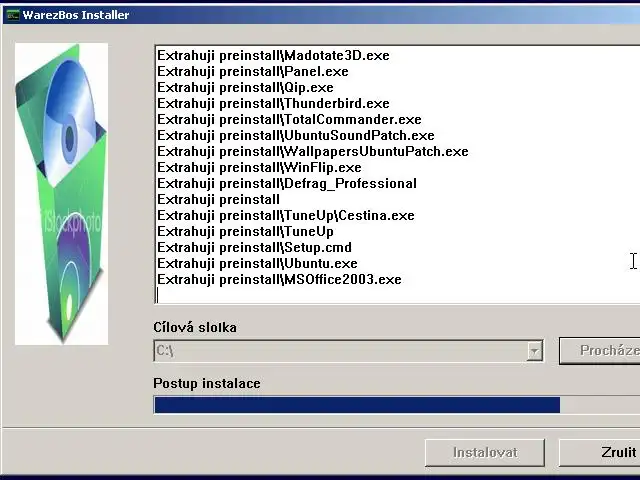Select log line preinstall\Madotate3D.exe
Screen dimensions: 640x480
[x=273, y=56]
